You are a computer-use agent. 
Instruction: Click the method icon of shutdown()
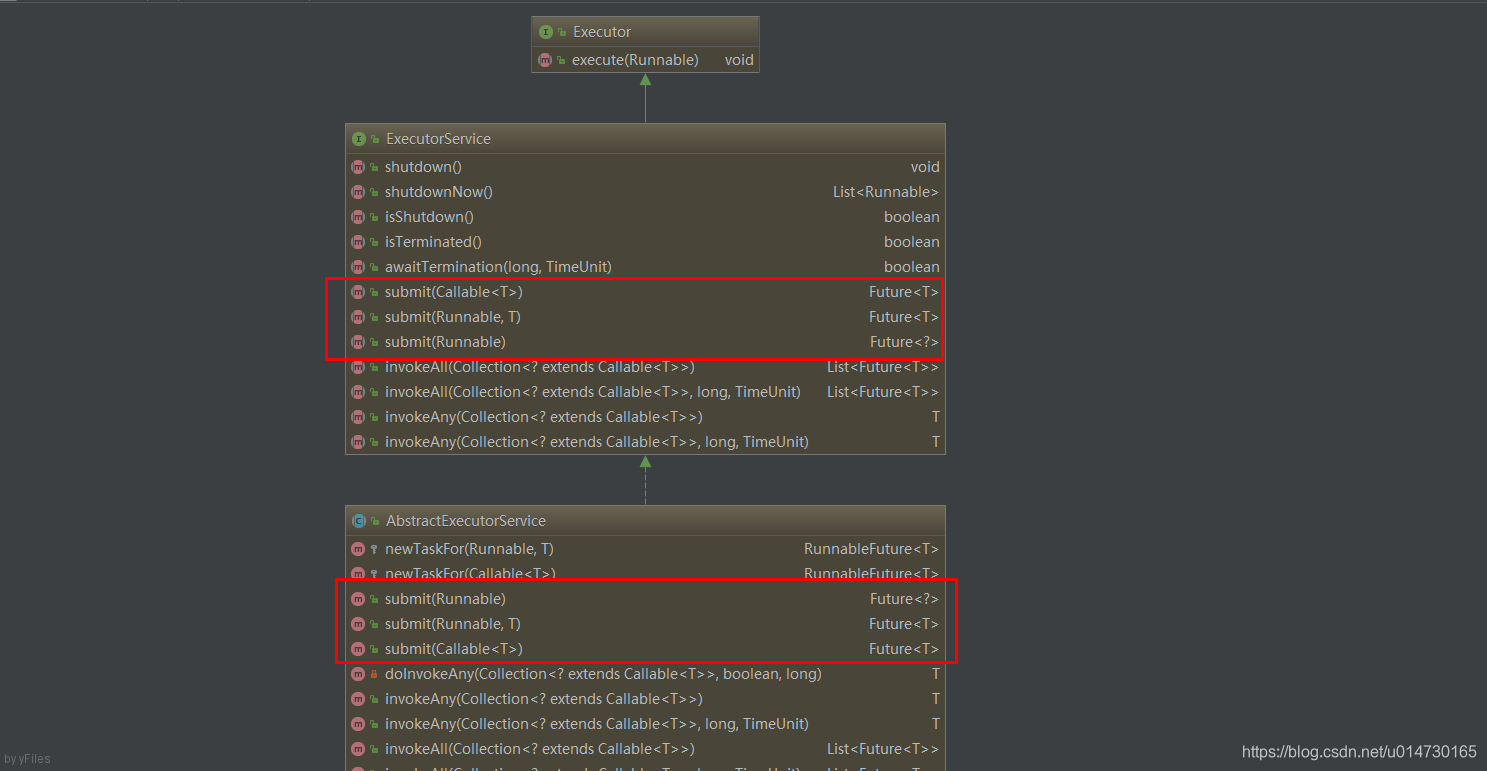pos(358,167)
